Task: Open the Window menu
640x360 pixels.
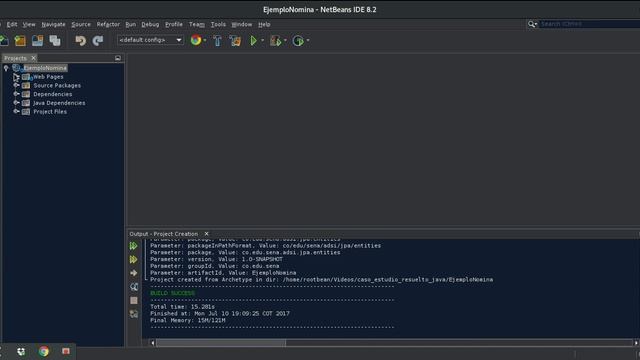Action: (242, 24)
